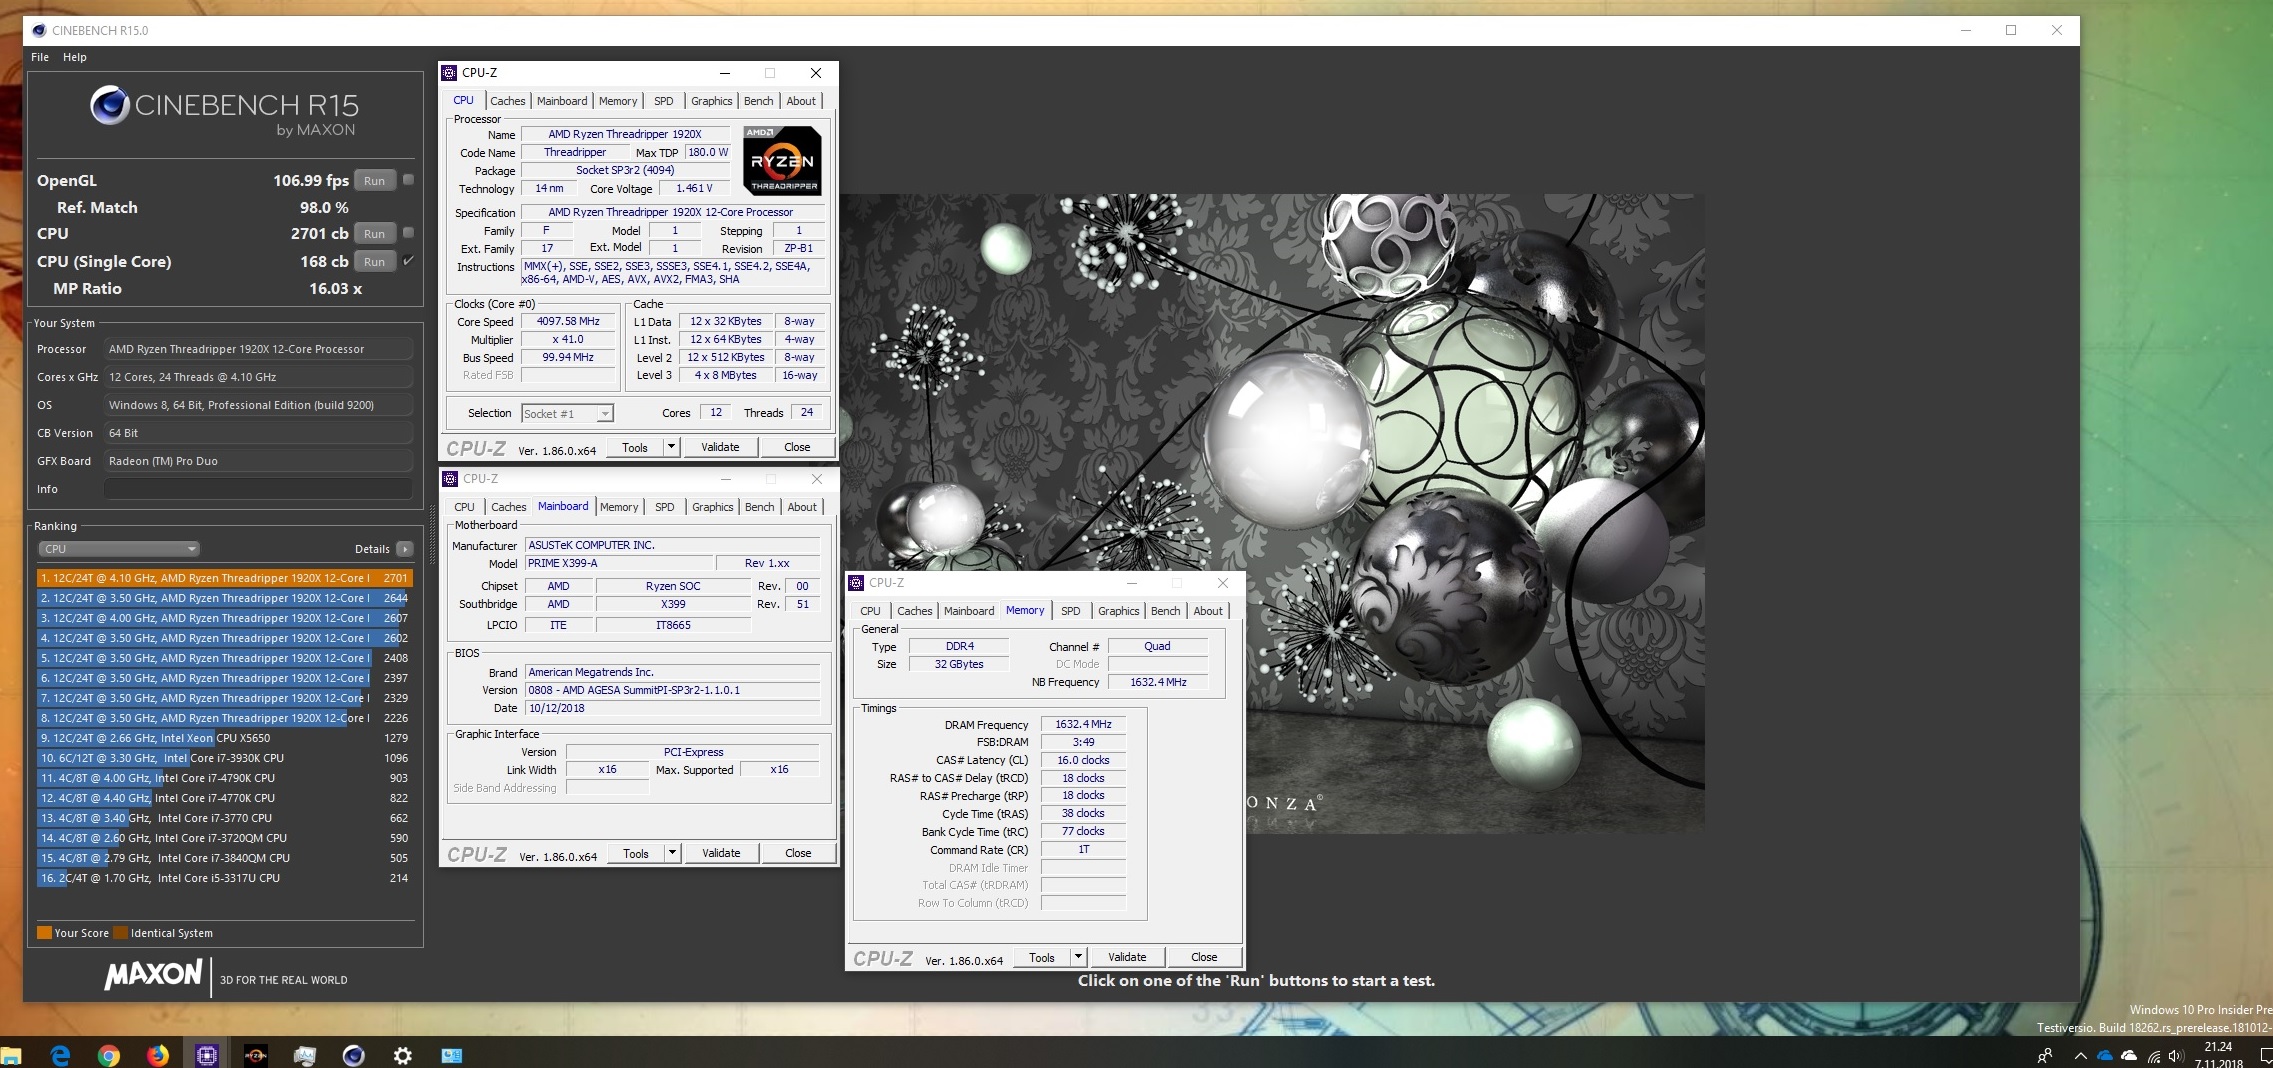Open Tools dropdown arrow in CPU-Z Mainboard window
2273x1068 pixels.
[x=673, y=853]
